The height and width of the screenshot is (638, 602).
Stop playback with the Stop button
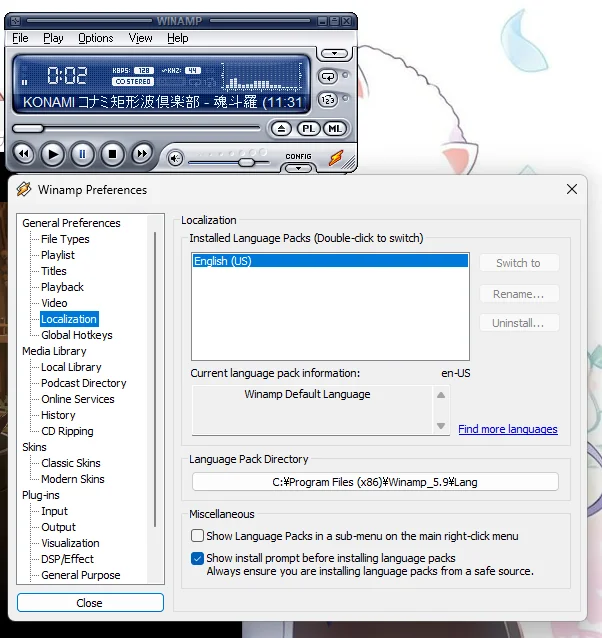pos(113,154)
